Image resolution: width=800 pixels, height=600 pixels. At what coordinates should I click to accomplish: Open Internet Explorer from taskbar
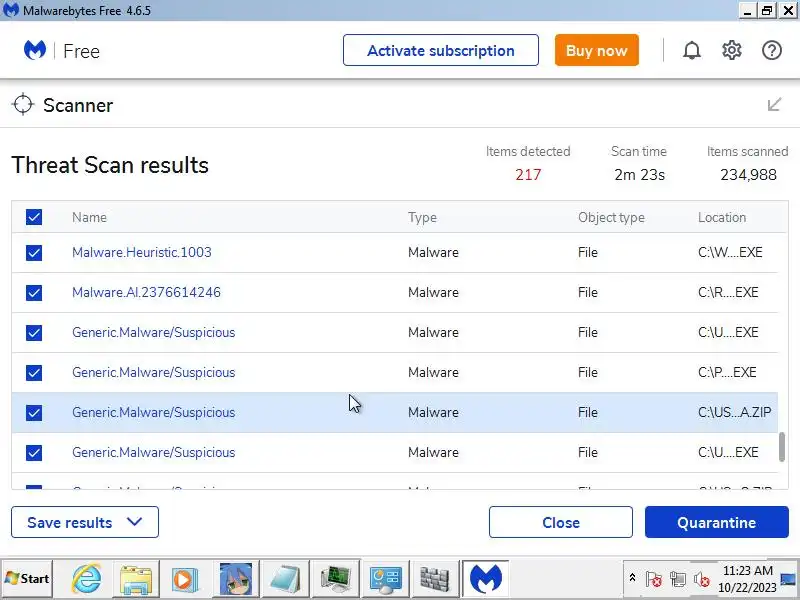click(x=87, y=579)
